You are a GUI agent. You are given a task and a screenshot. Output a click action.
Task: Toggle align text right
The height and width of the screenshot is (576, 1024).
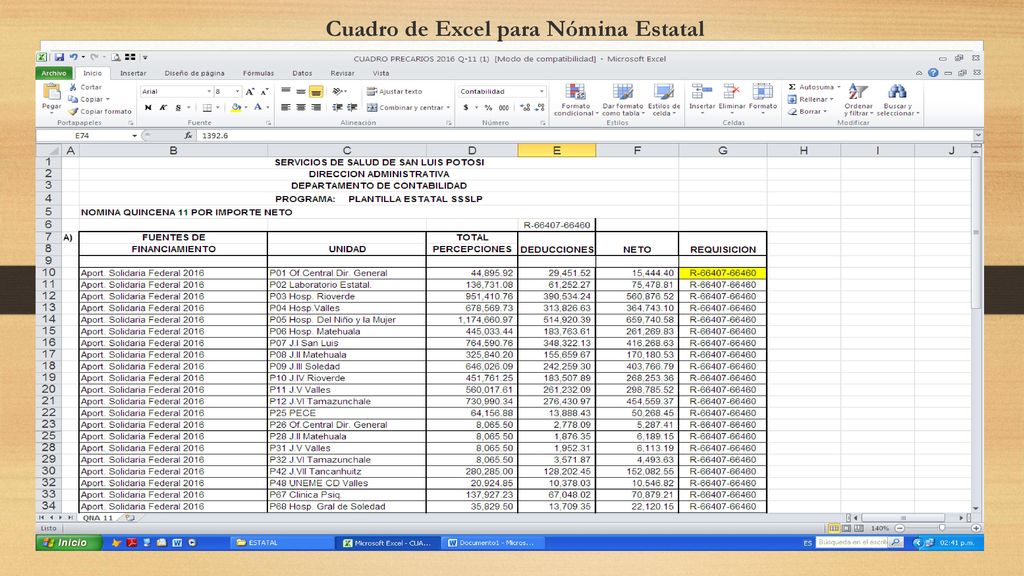point(316,108)
